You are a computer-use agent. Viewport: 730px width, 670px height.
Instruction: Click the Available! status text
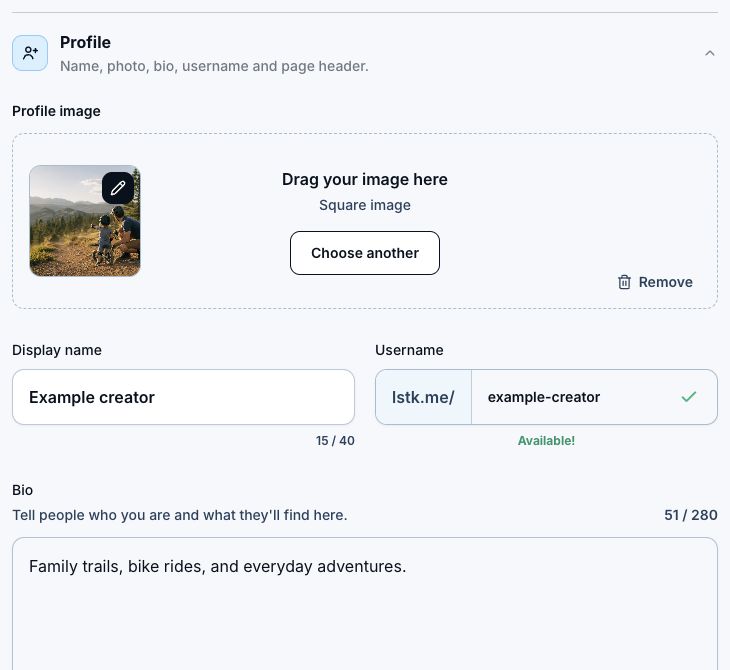point(546,440)
